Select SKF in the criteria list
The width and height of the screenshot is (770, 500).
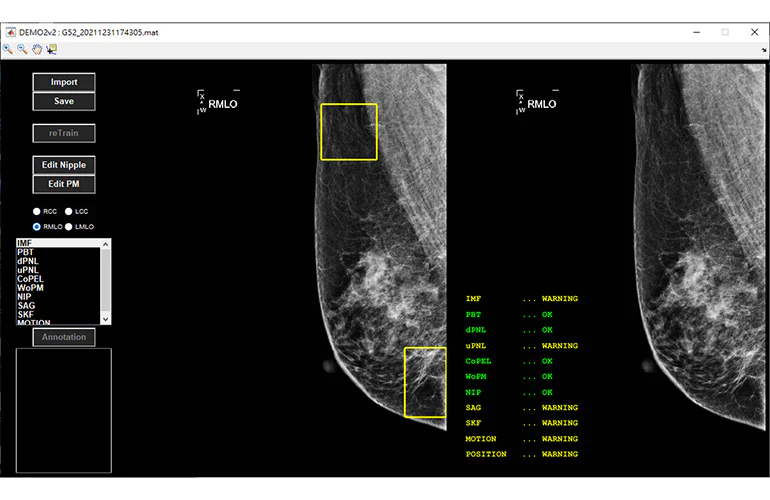[58, 314]
